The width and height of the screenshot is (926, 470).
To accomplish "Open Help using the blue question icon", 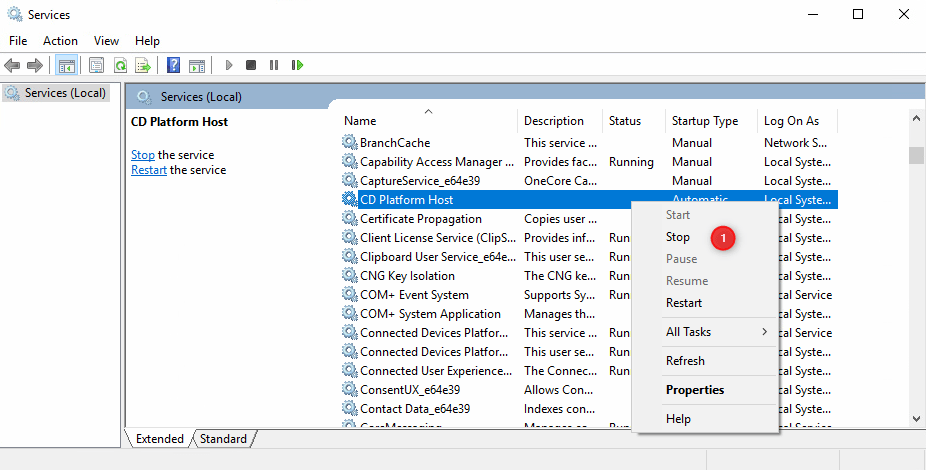I will click(x=173, y=65).
